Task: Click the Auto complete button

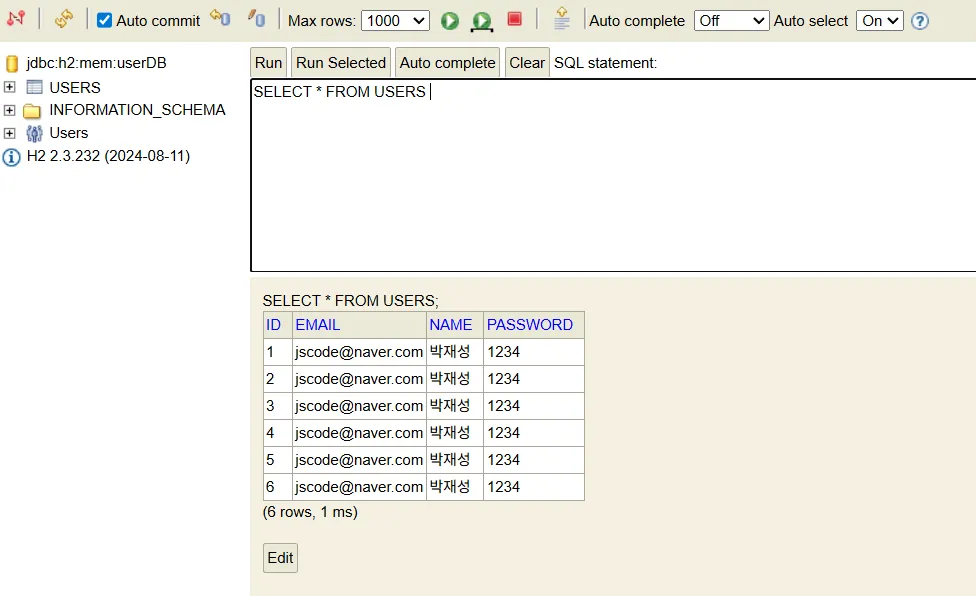Action: point(448,63)
